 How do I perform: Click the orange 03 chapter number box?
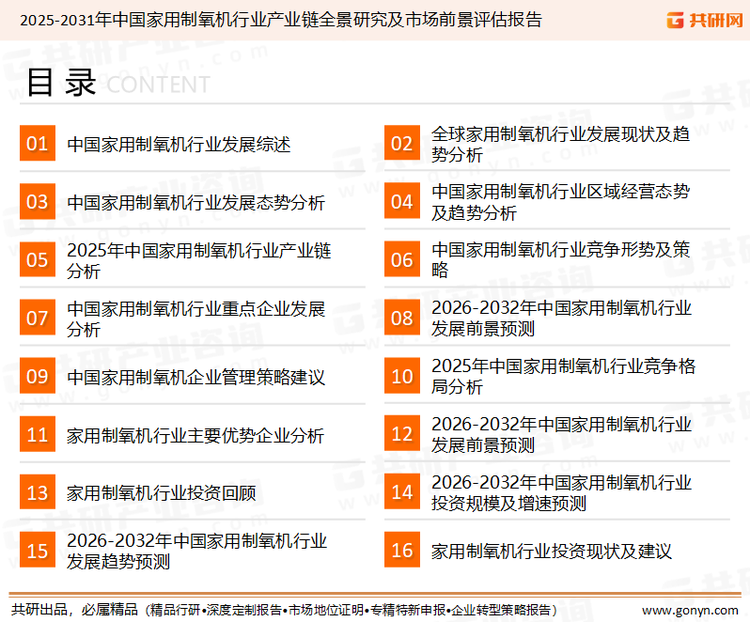point(37,201)
